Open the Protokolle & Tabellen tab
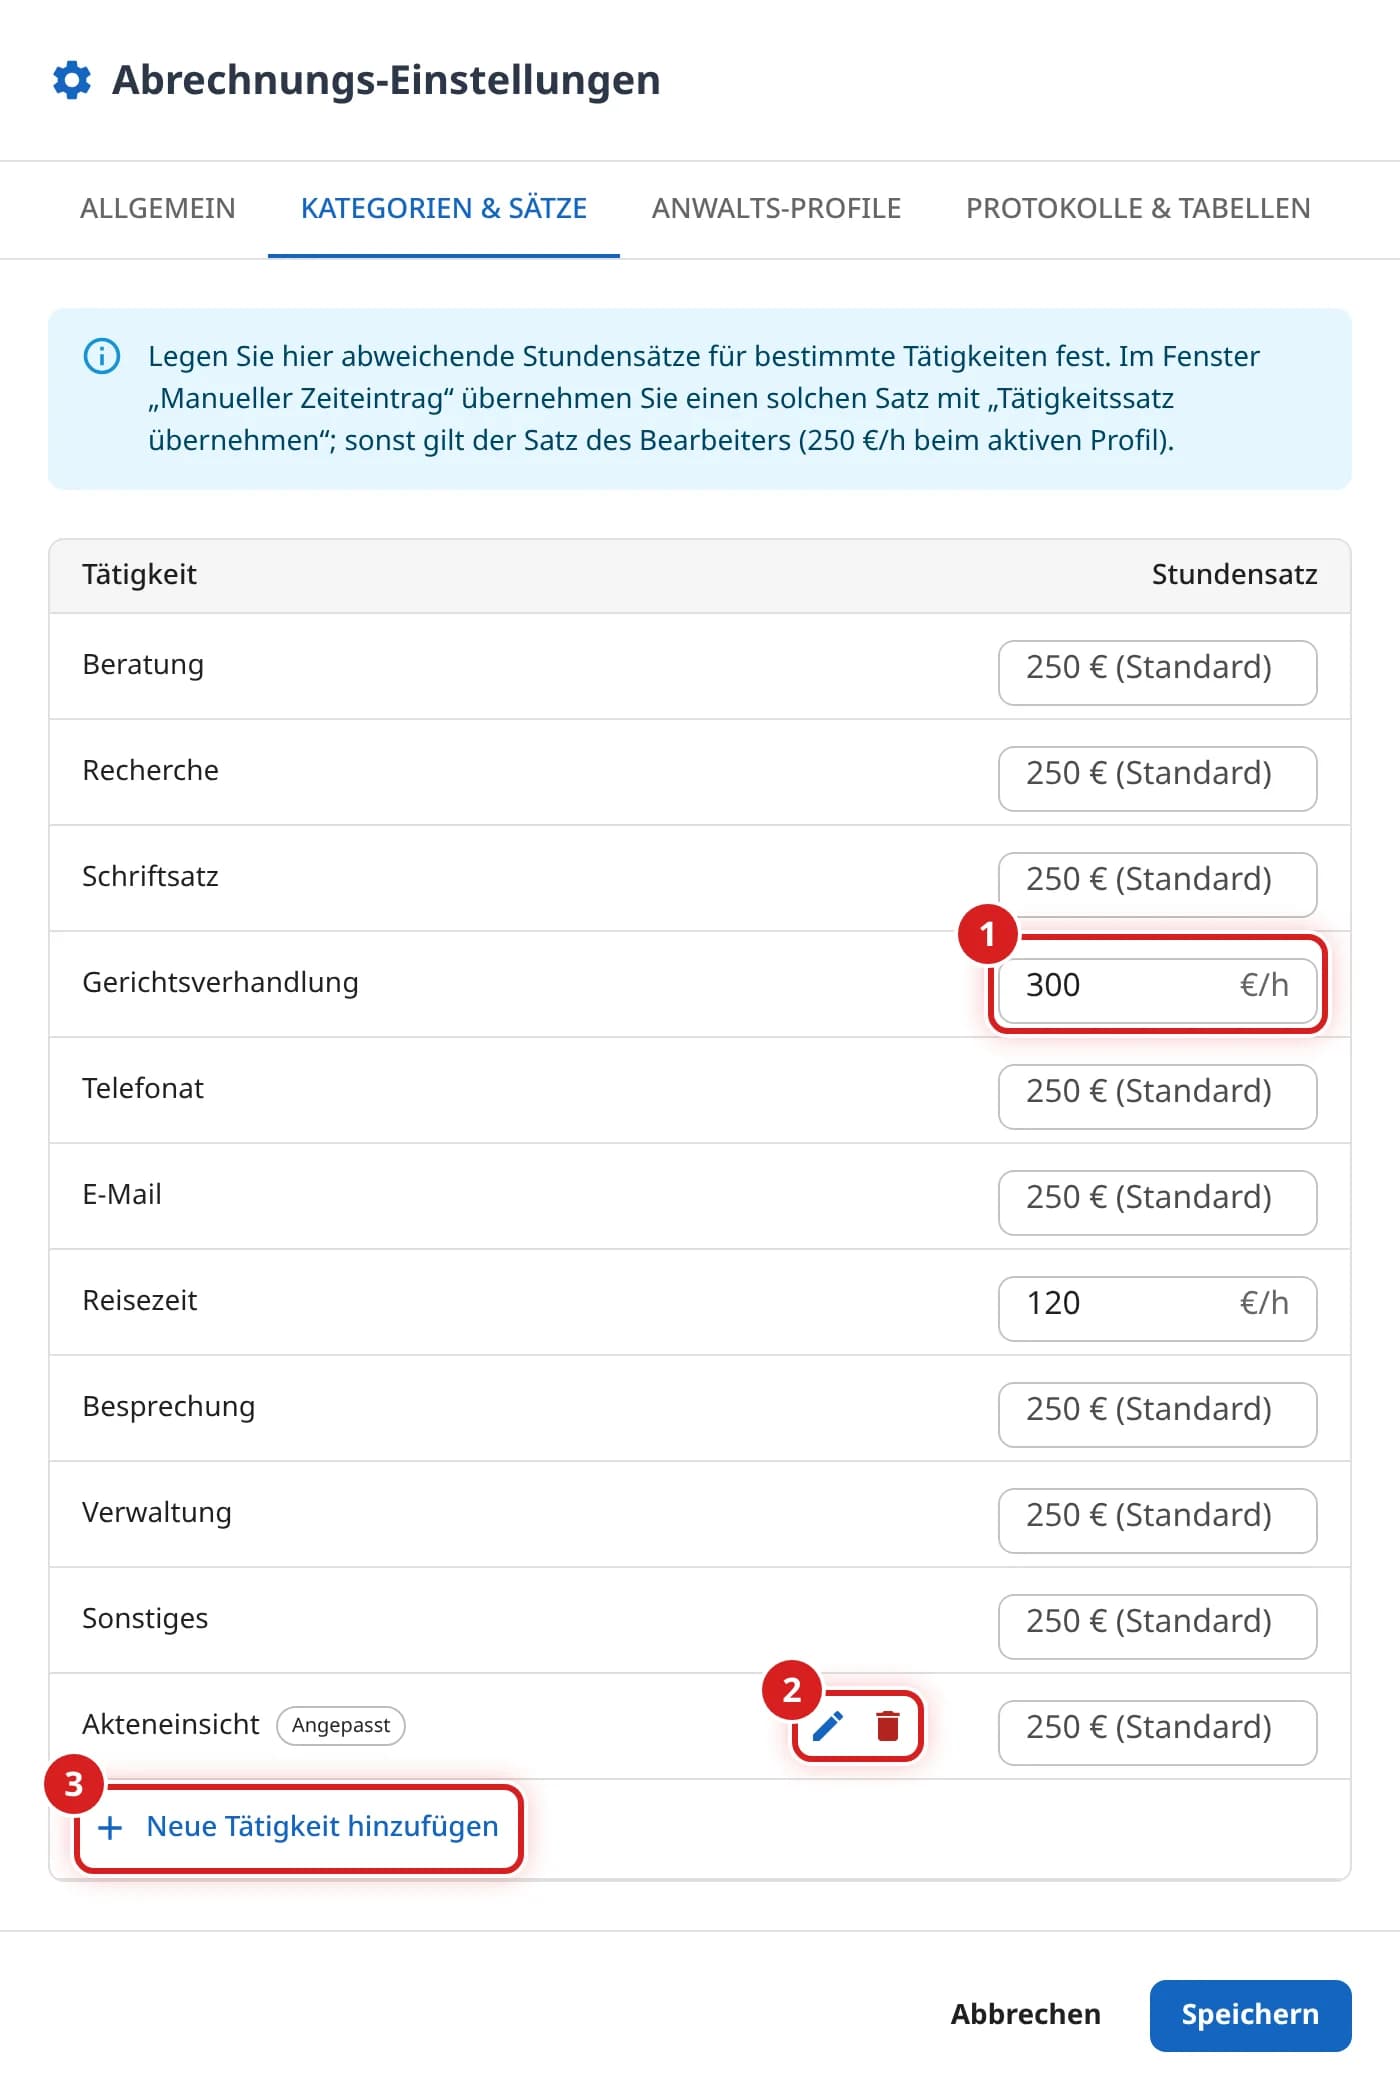 click(1138, 208)
